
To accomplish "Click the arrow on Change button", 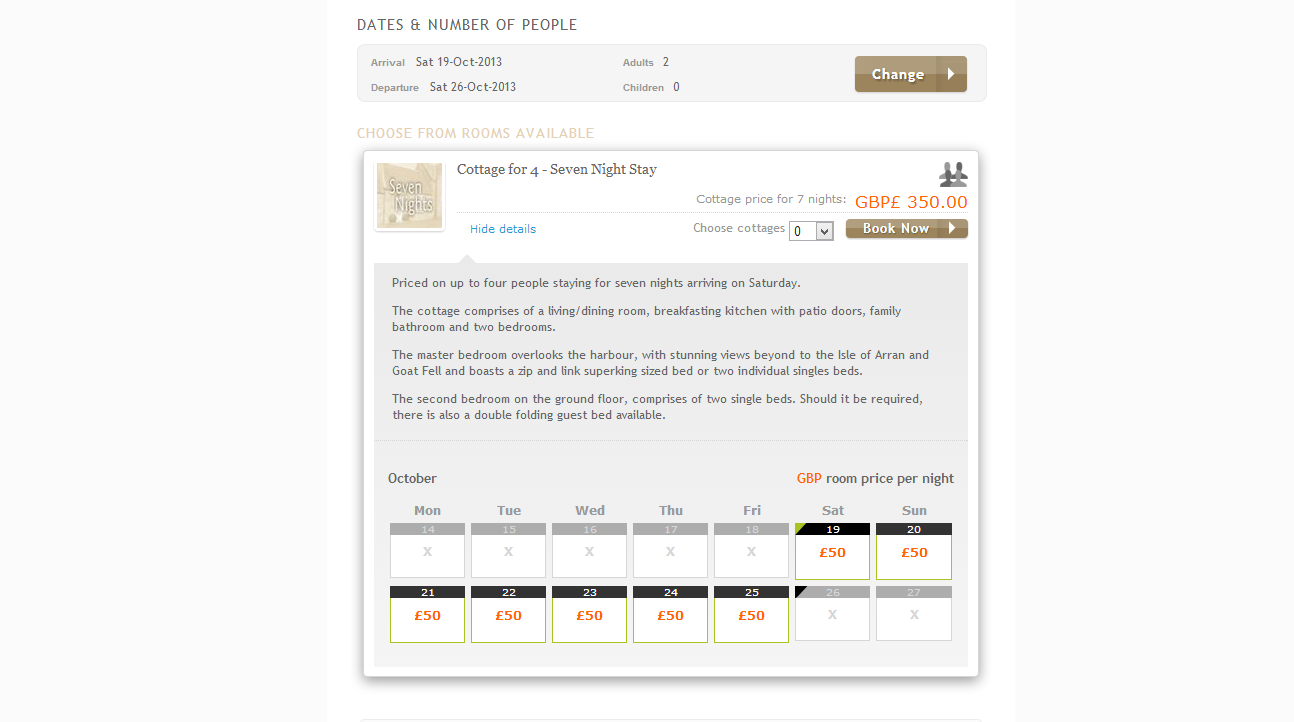I will pyautogui.click(x=951, y=74).
